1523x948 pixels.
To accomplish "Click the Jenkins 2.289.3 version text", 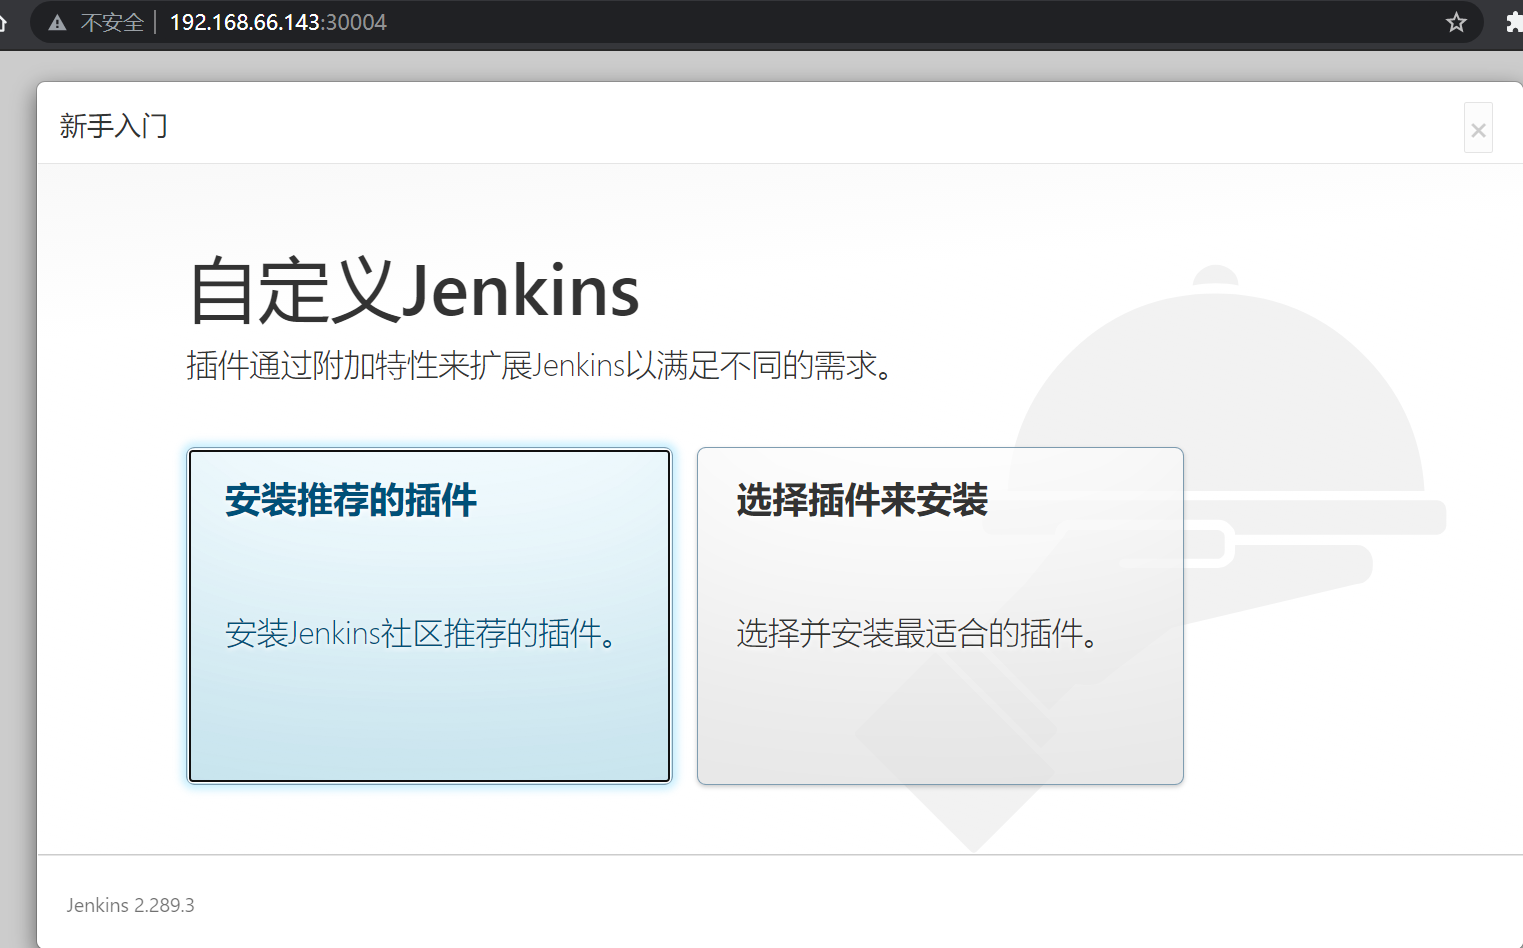I will tap(131, 905).
